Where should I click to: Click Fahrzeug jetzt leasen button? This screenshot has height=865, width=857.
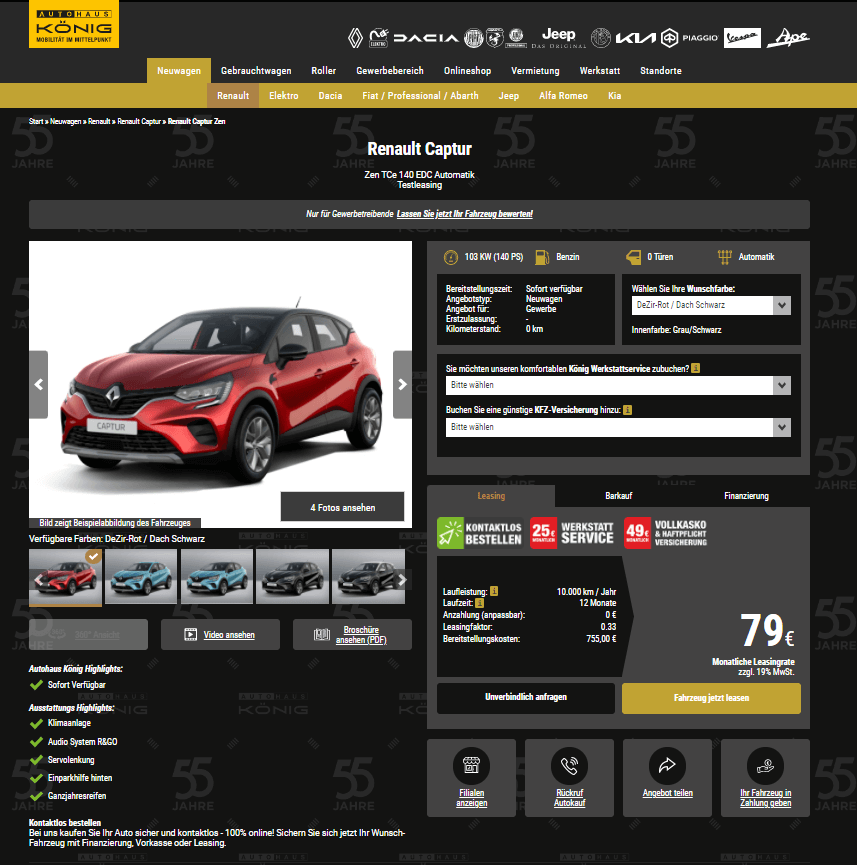(x=711, y=698)
